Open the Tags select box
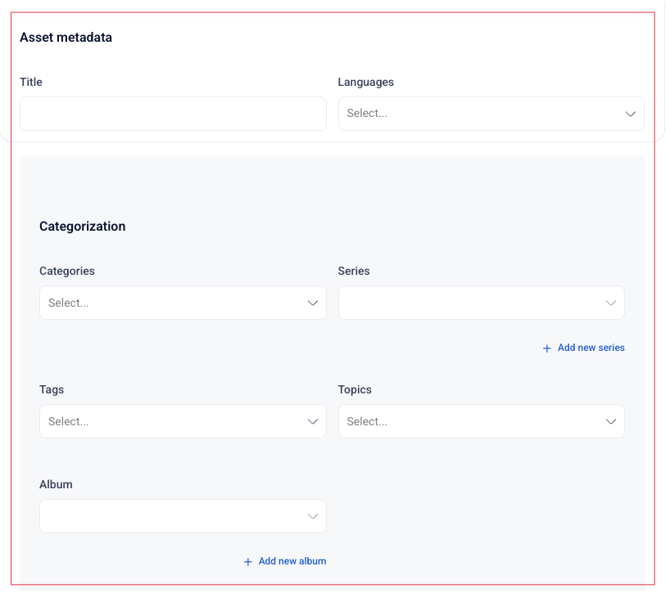This screenshot has width=670, height=593. point(170,422)
